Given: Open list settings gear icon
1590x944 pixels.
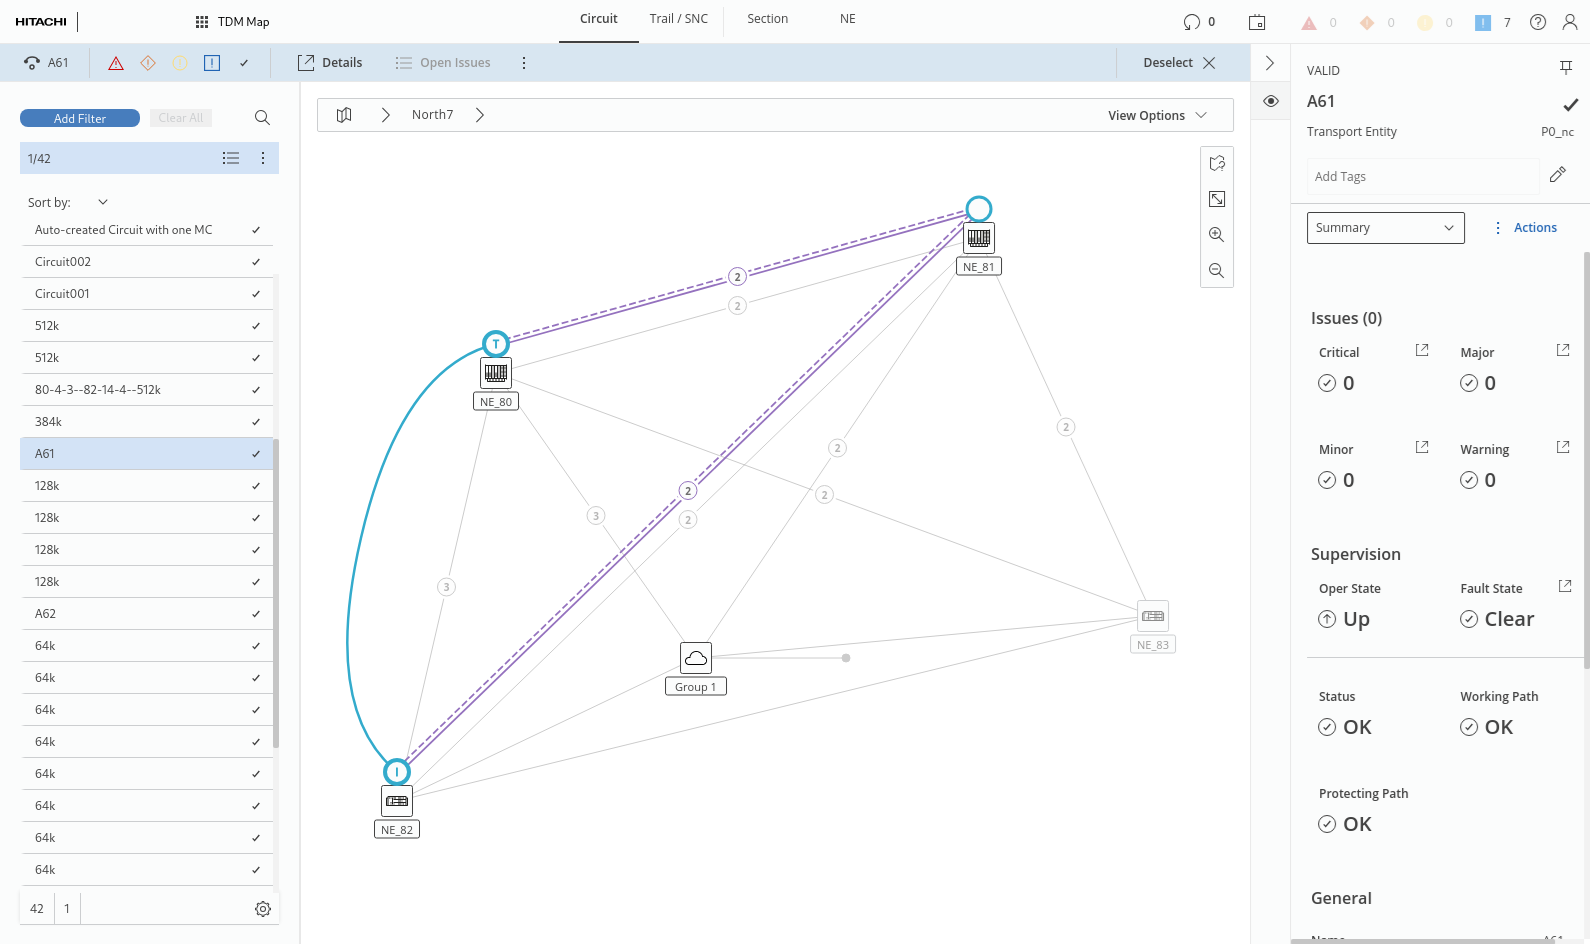Looking at the screenshot, I should [263, 909].
